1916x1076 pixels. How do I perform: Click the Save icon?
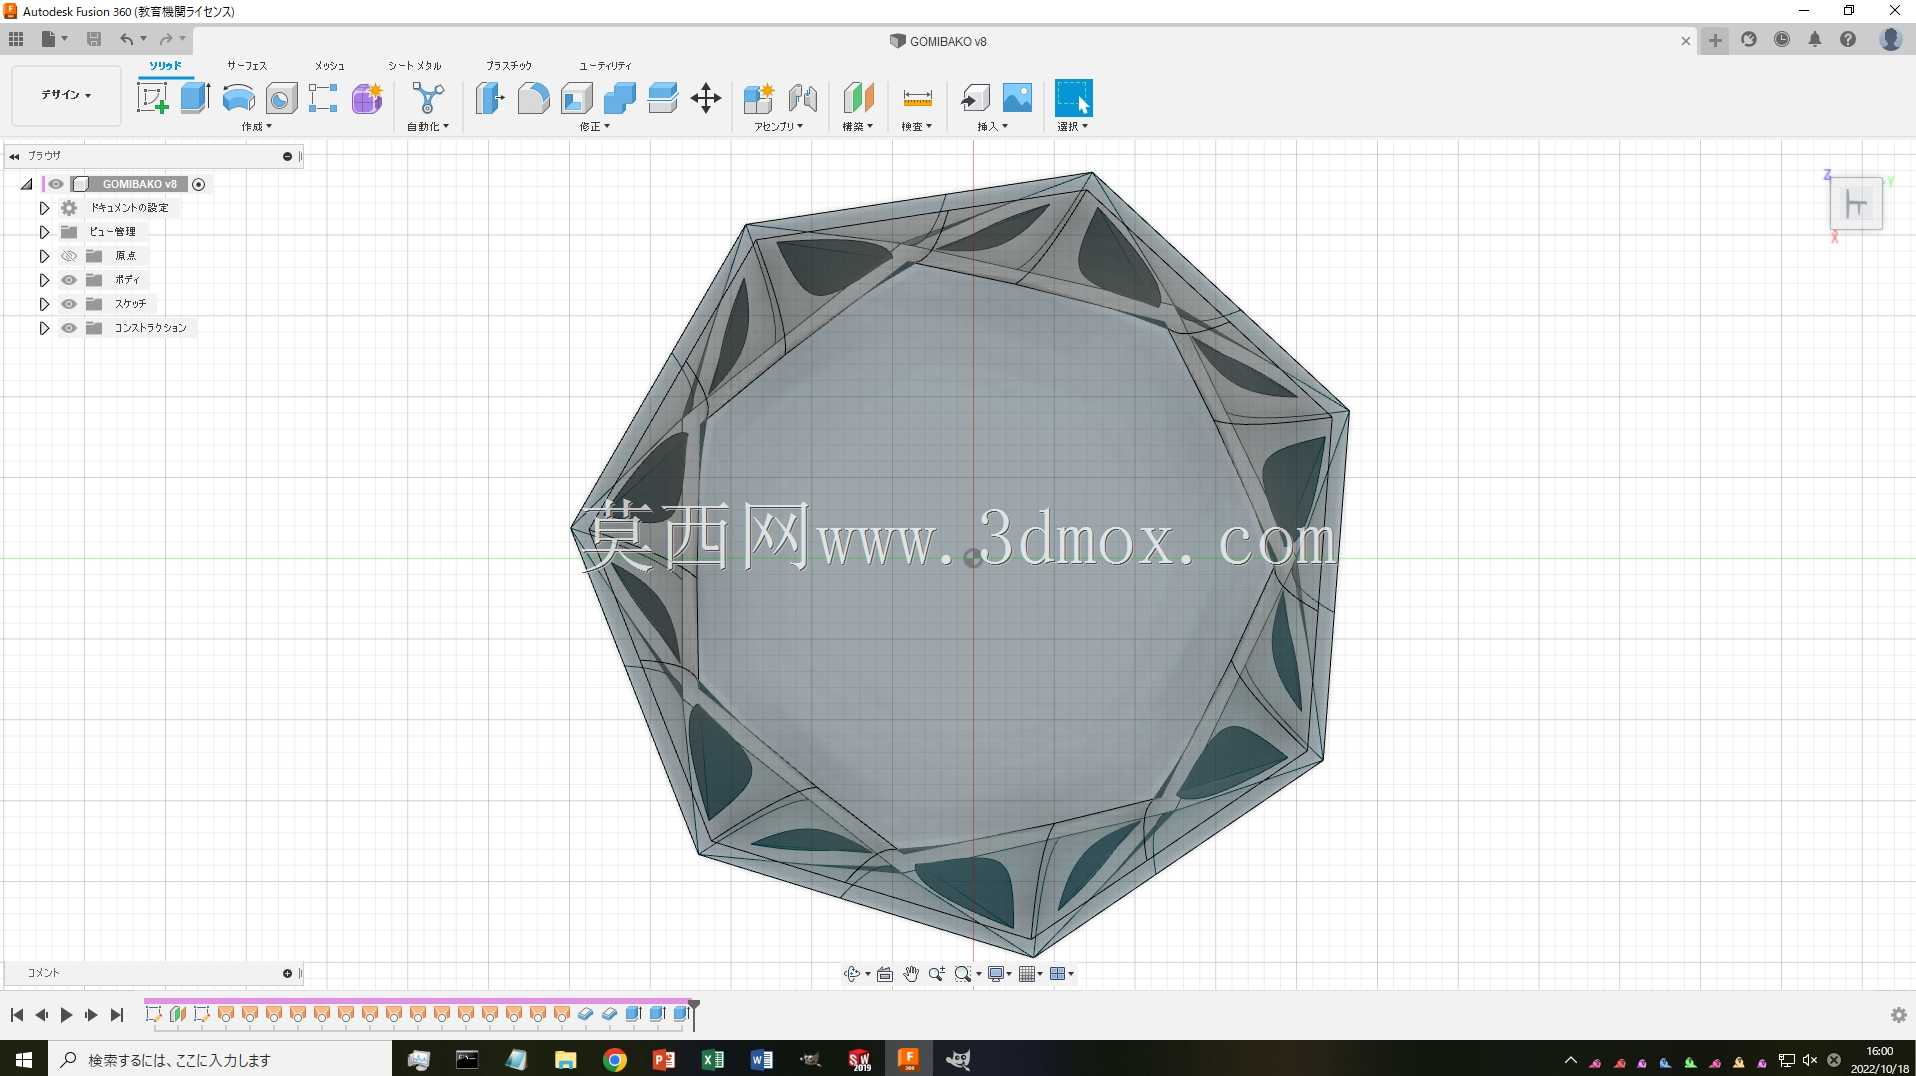(94, 39)
